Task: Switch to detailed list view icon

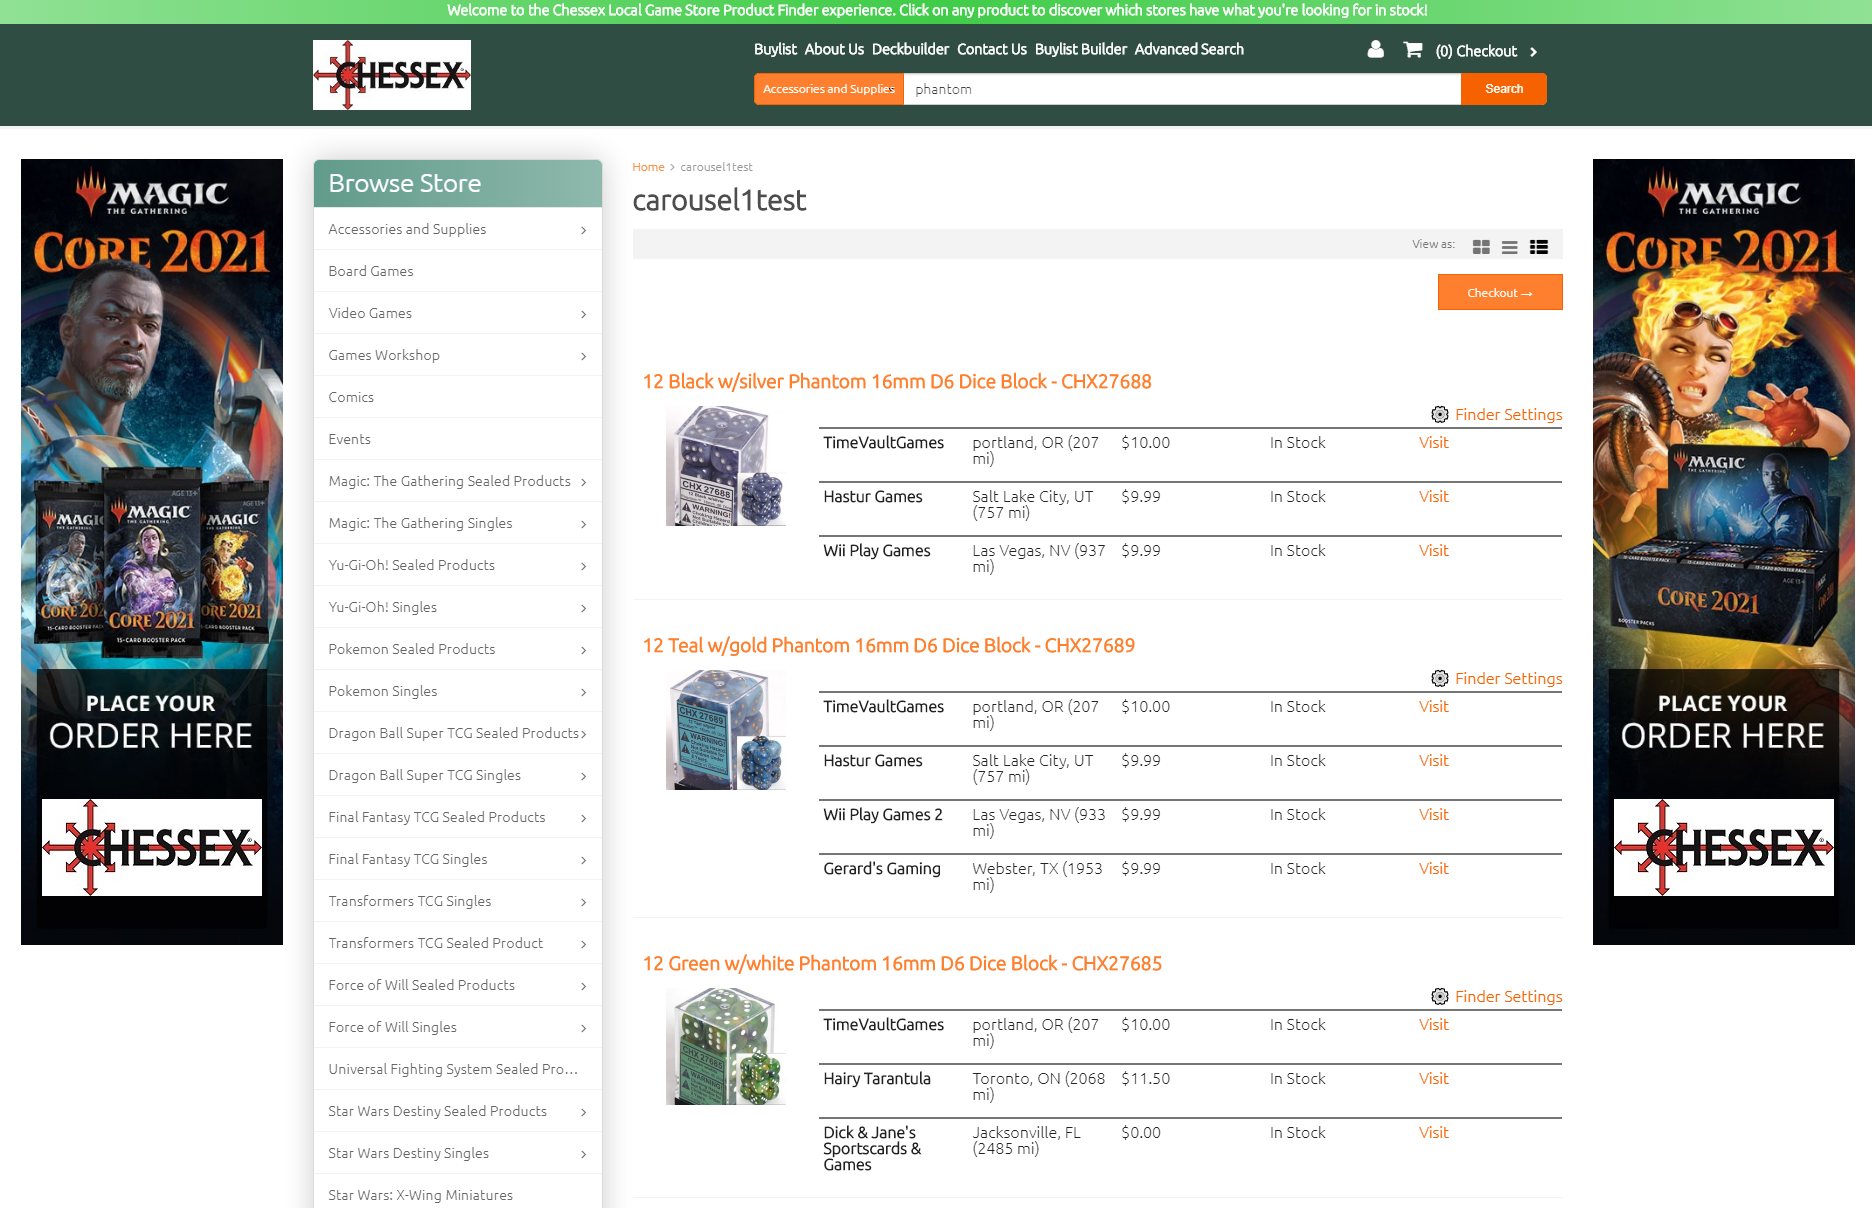Action: click(1539, 246)
